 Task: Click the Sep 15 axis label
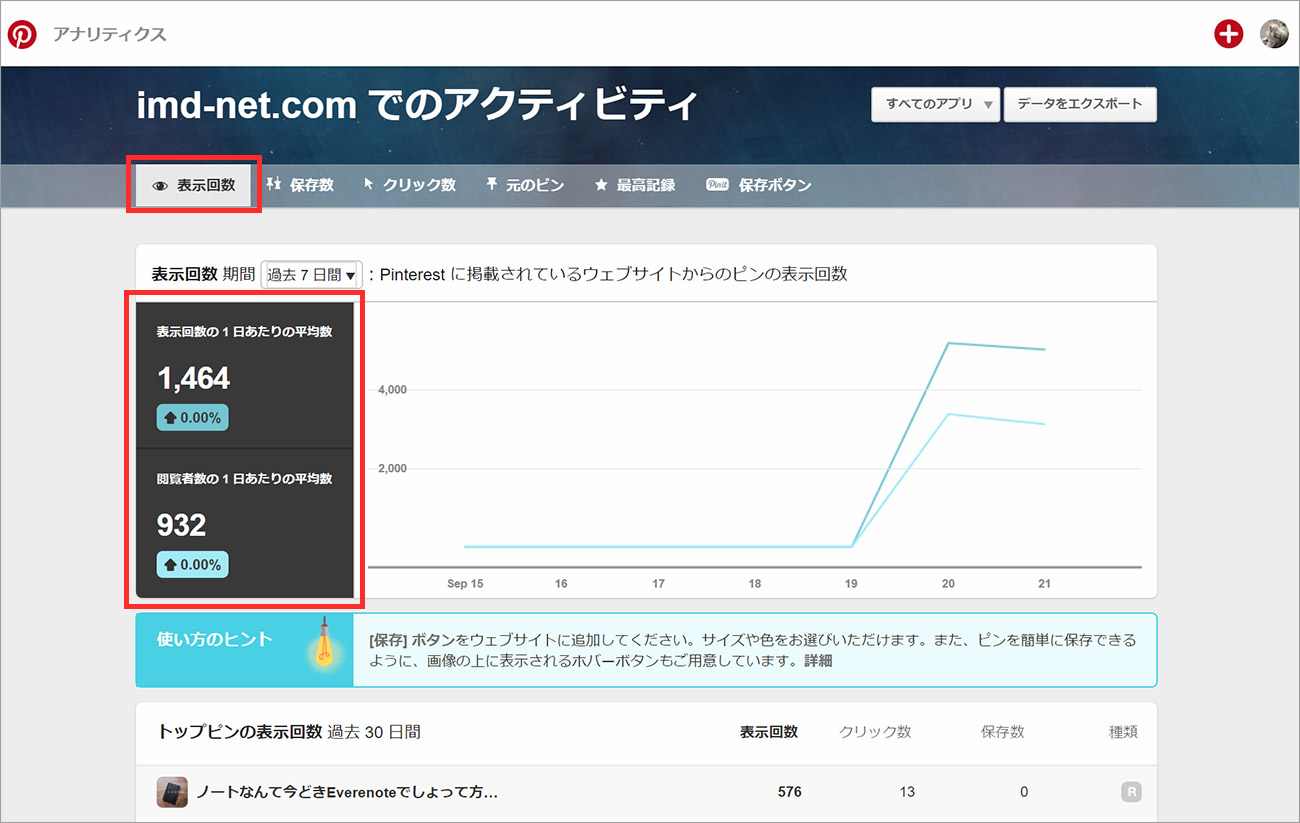(x=465, y=583)
